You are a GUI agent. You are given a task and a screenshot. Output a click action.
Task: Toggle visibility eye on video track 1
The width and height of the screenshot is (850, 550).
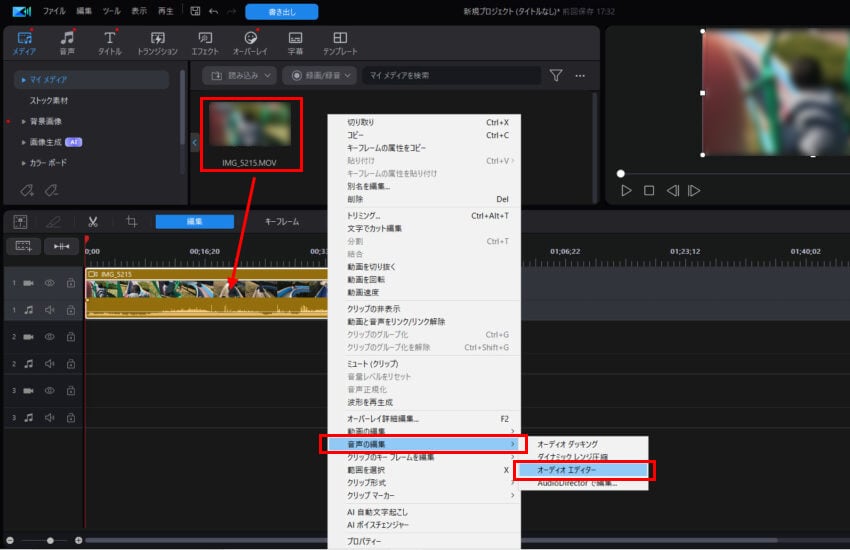click(x=49, y=283)
